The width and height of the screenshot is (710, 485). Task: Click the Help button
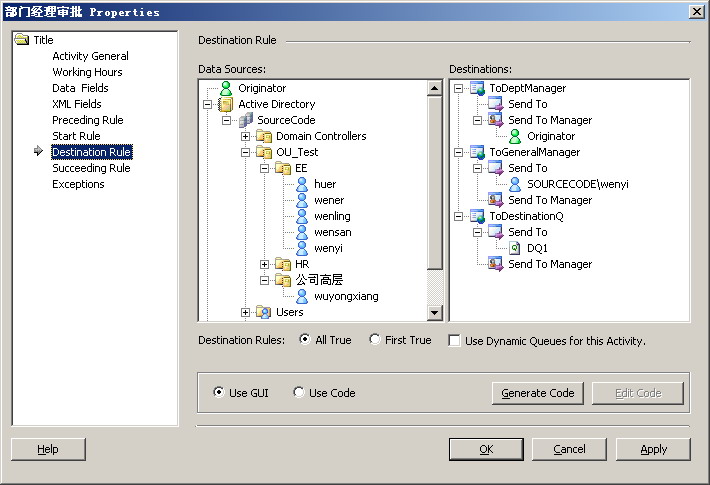pos(48,449)
